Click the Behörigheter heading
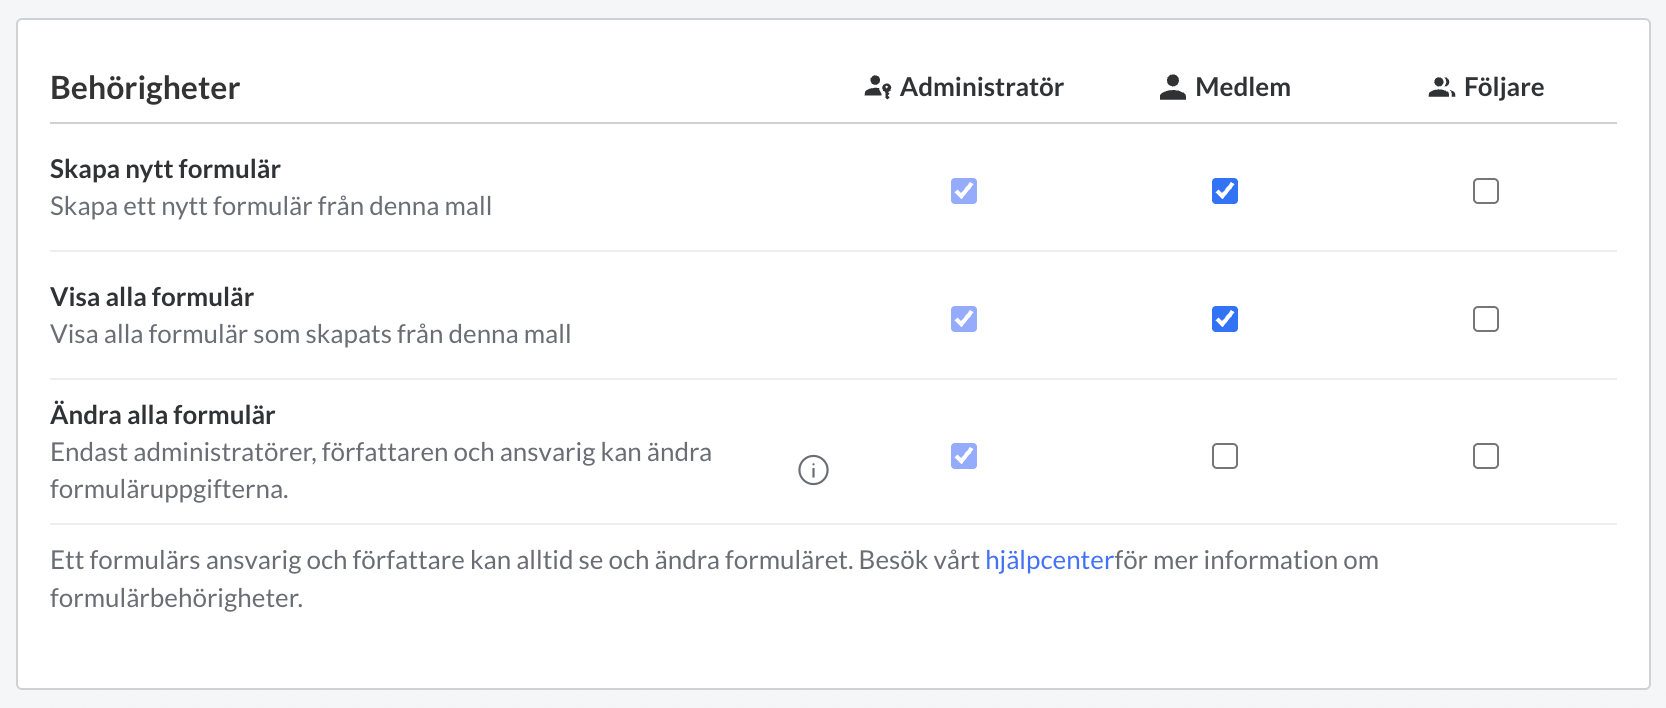This screenshot has height=708, width=1666. [145, 88]
